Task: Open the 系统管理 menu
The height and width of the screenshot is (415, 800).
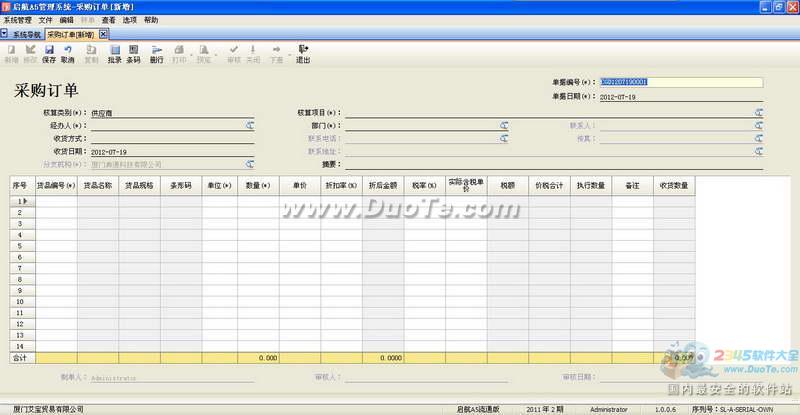Action: pyautogui.click(x=18, y=20)
